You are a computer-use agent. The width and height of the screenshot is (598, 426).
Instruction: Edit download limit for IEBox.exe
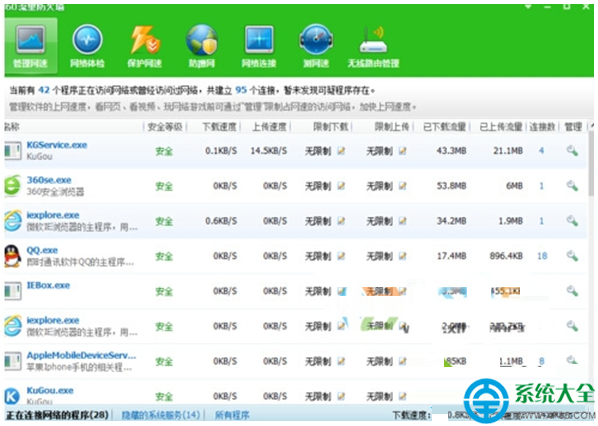click(x=342, y=291)
